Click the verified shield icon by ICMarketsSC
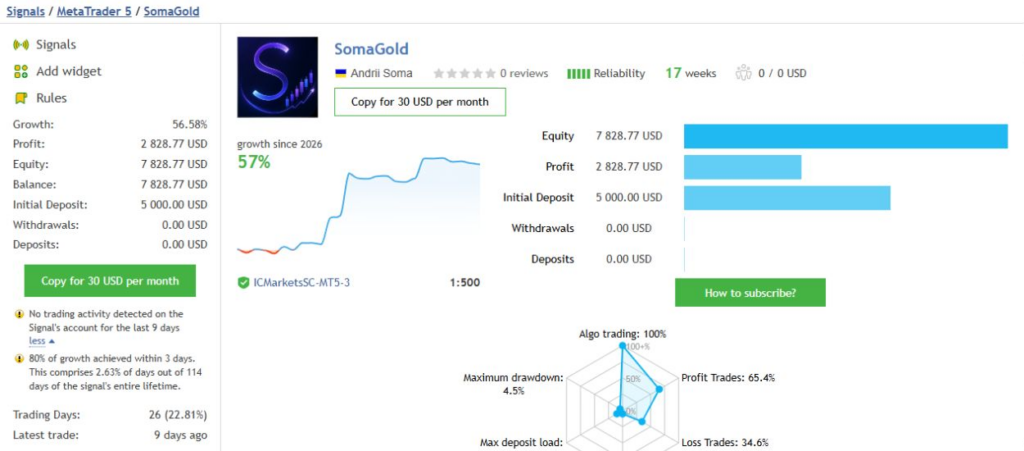Image resolution: width=1024 pixels, height=451 pixels. 244,283
